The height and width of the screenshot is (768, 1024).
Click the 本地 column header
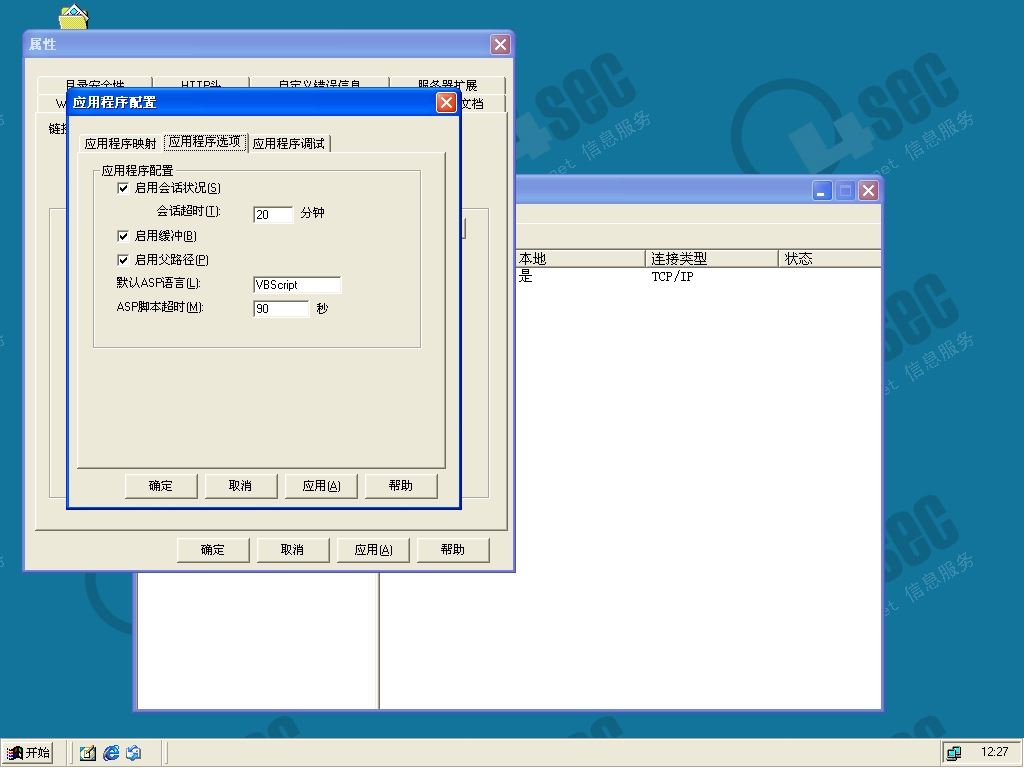pyautogui.click(x=580, y=259)
